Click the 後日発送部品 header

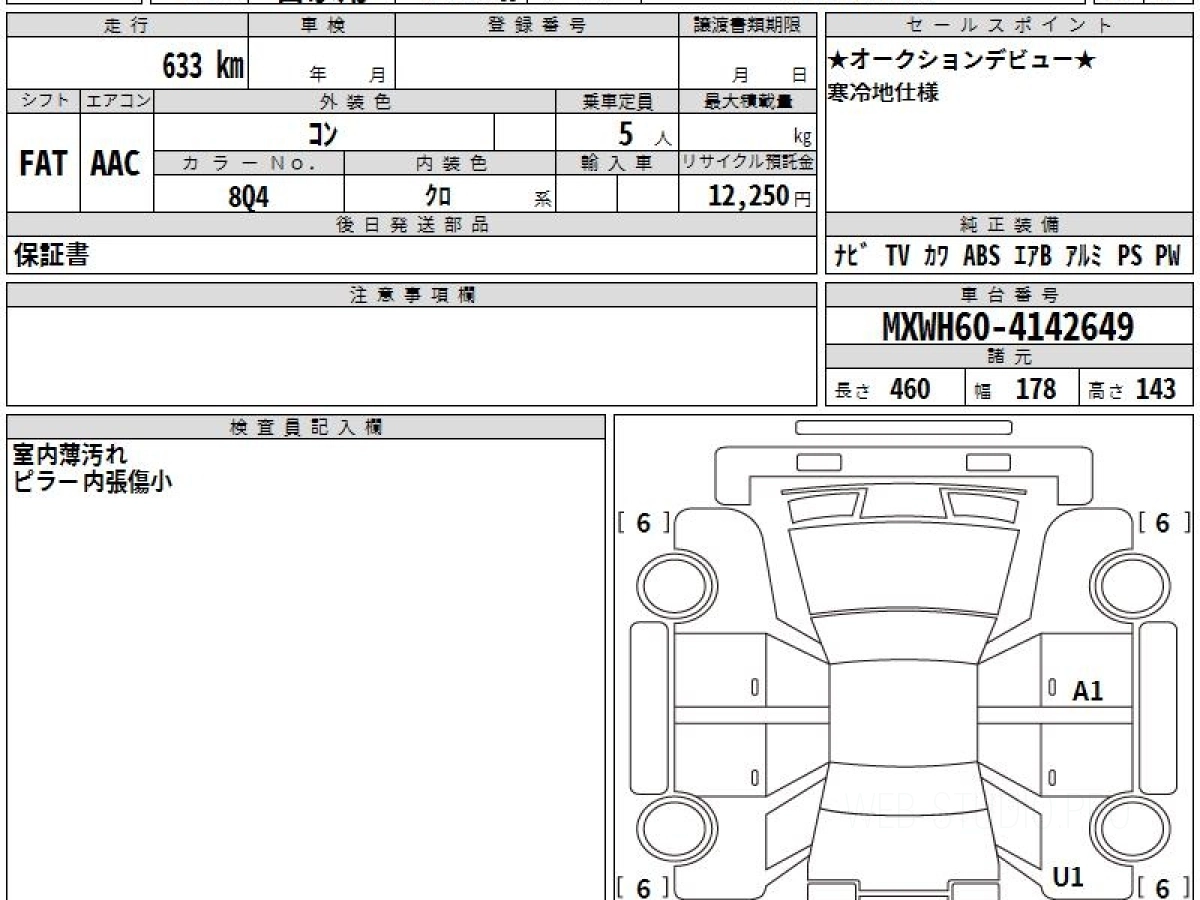[x=412, y=225]
